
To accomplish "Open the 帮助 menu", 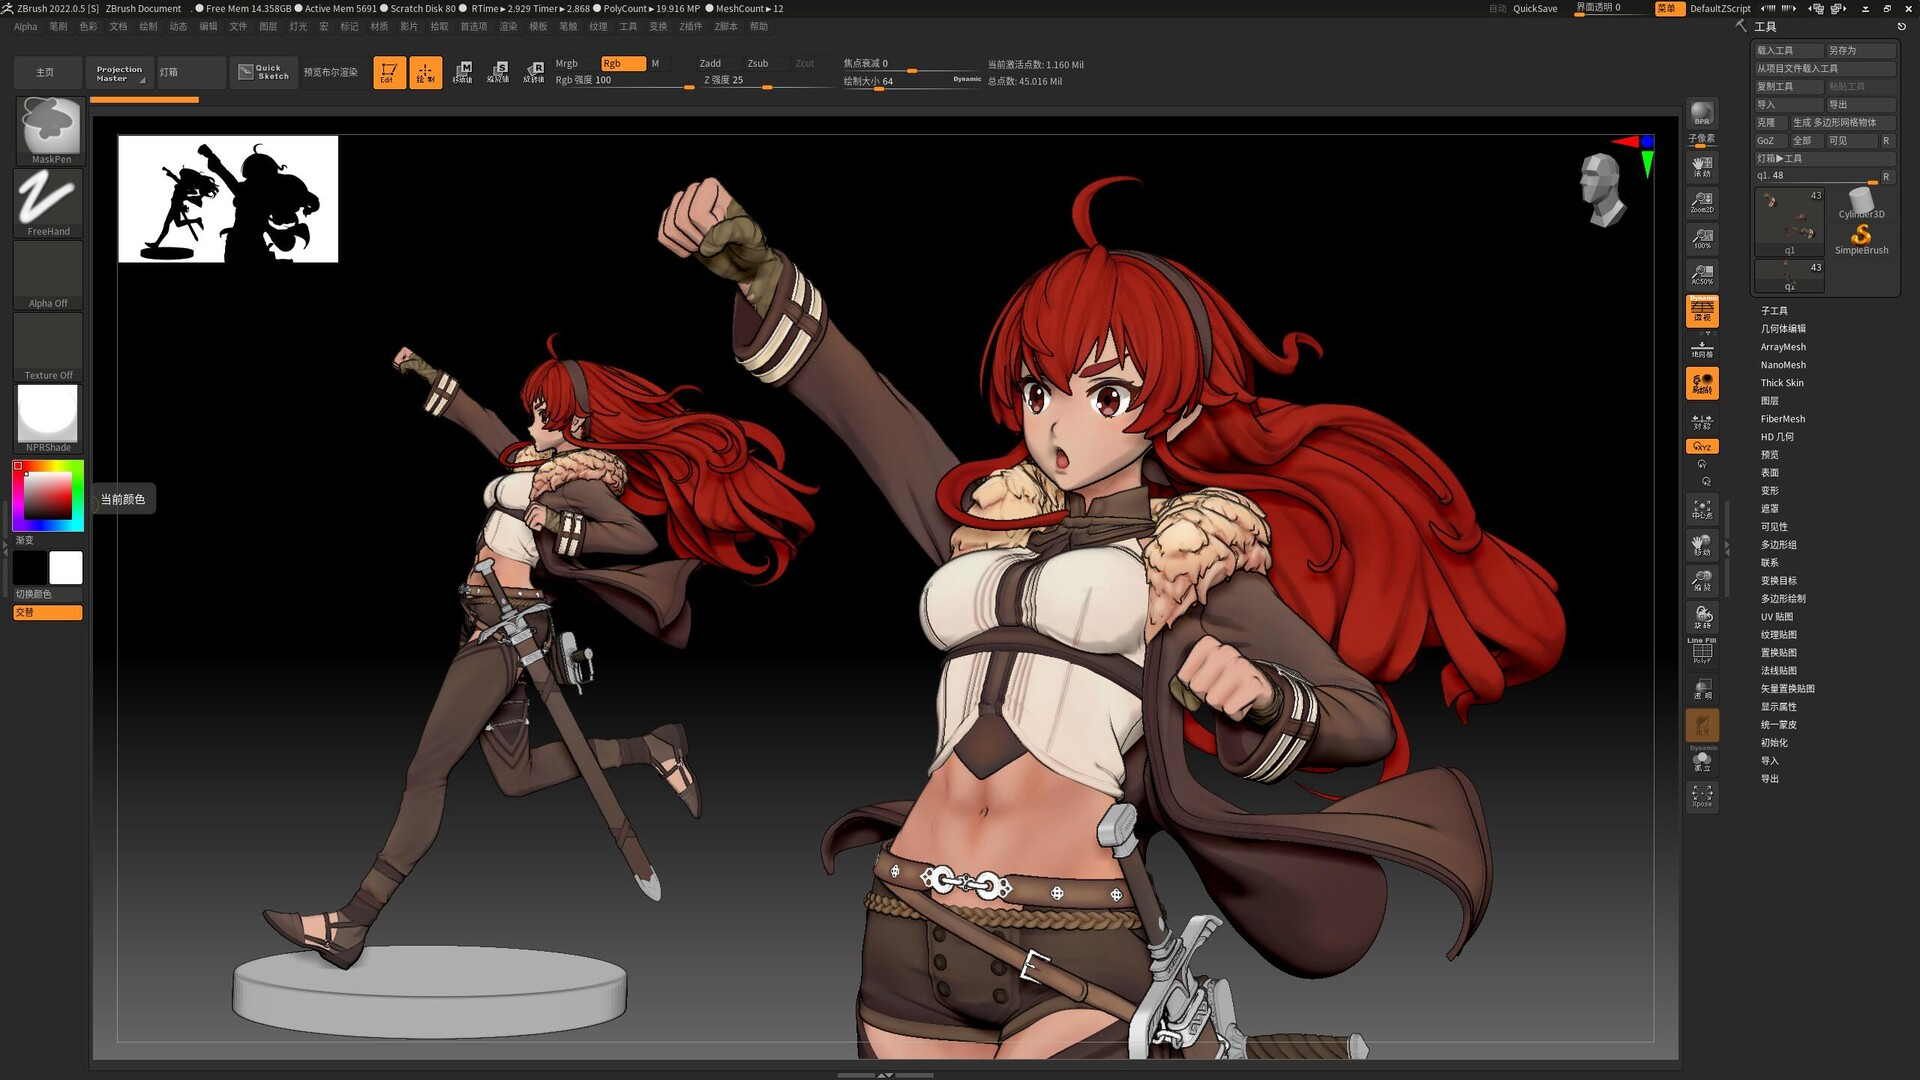I will click(759, 27).
